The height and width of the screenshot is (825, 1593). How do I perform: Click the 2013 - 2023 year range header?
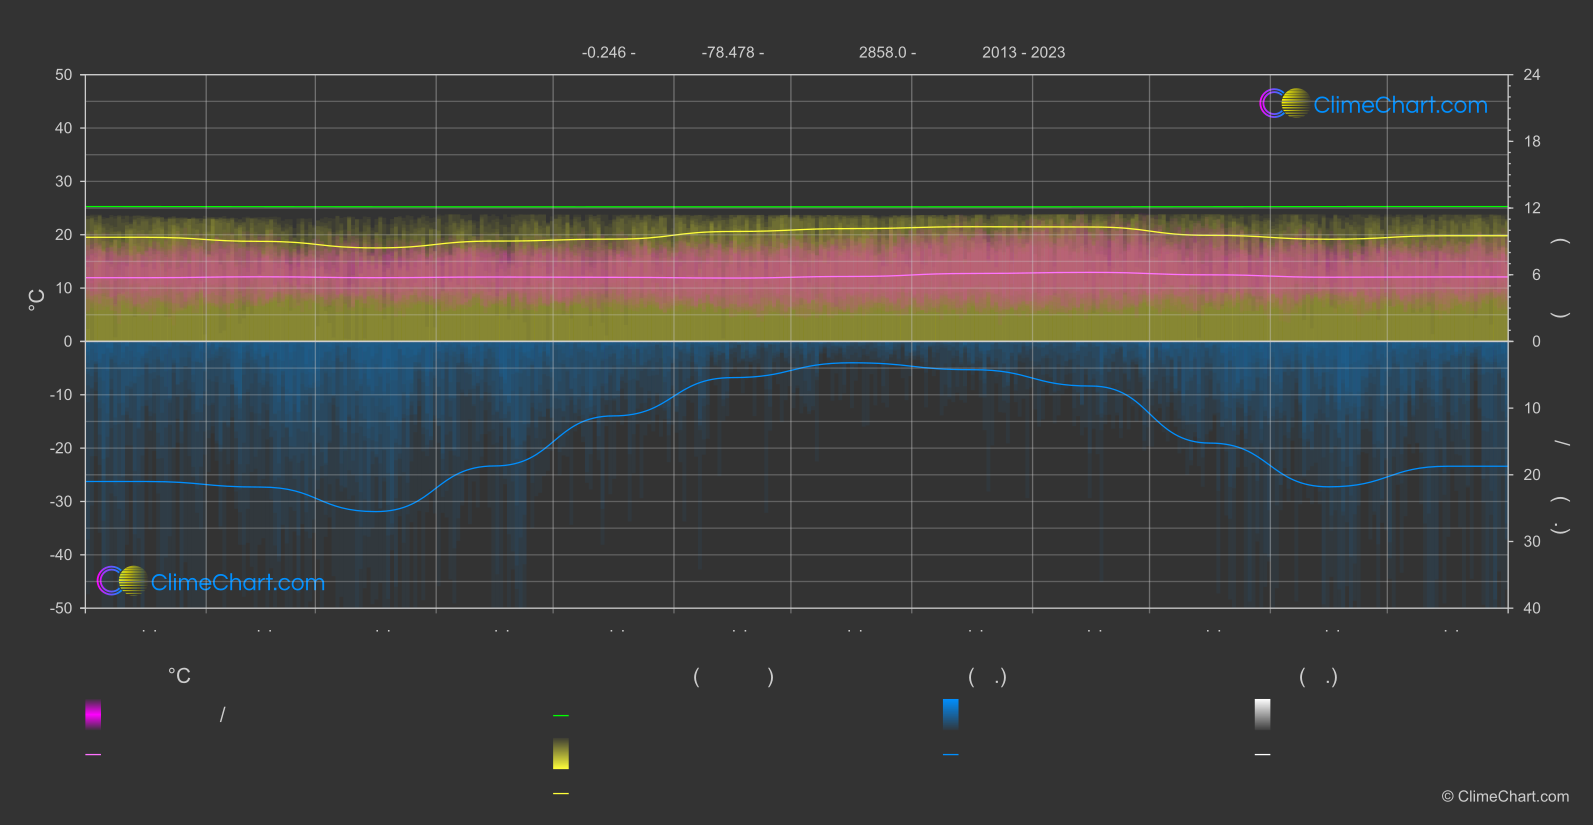point(1023,53)
